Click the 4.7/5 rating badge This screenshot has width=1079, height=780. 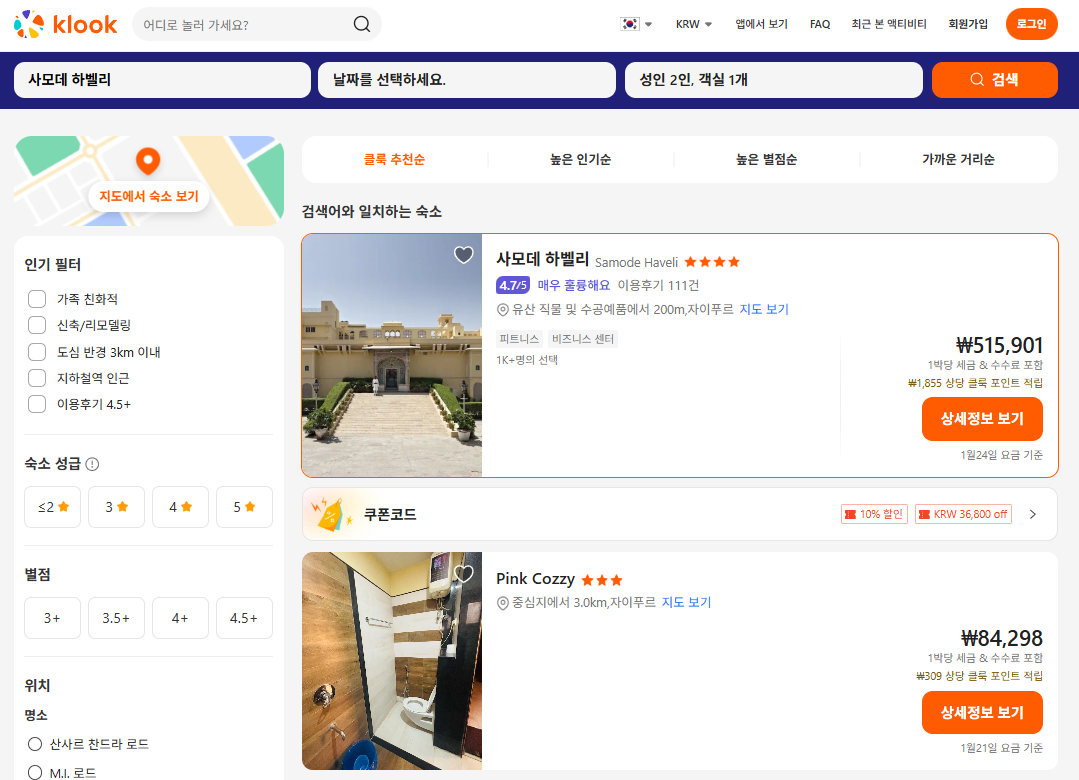pos(513,285)
